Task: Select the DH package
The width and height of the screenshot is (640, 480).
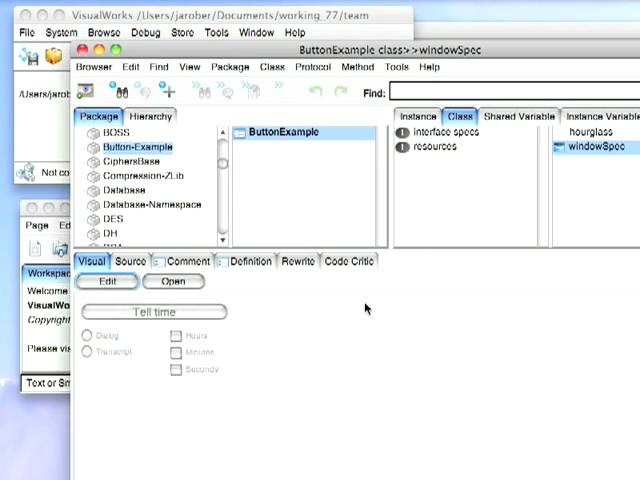Action: (x=110, y=233)
